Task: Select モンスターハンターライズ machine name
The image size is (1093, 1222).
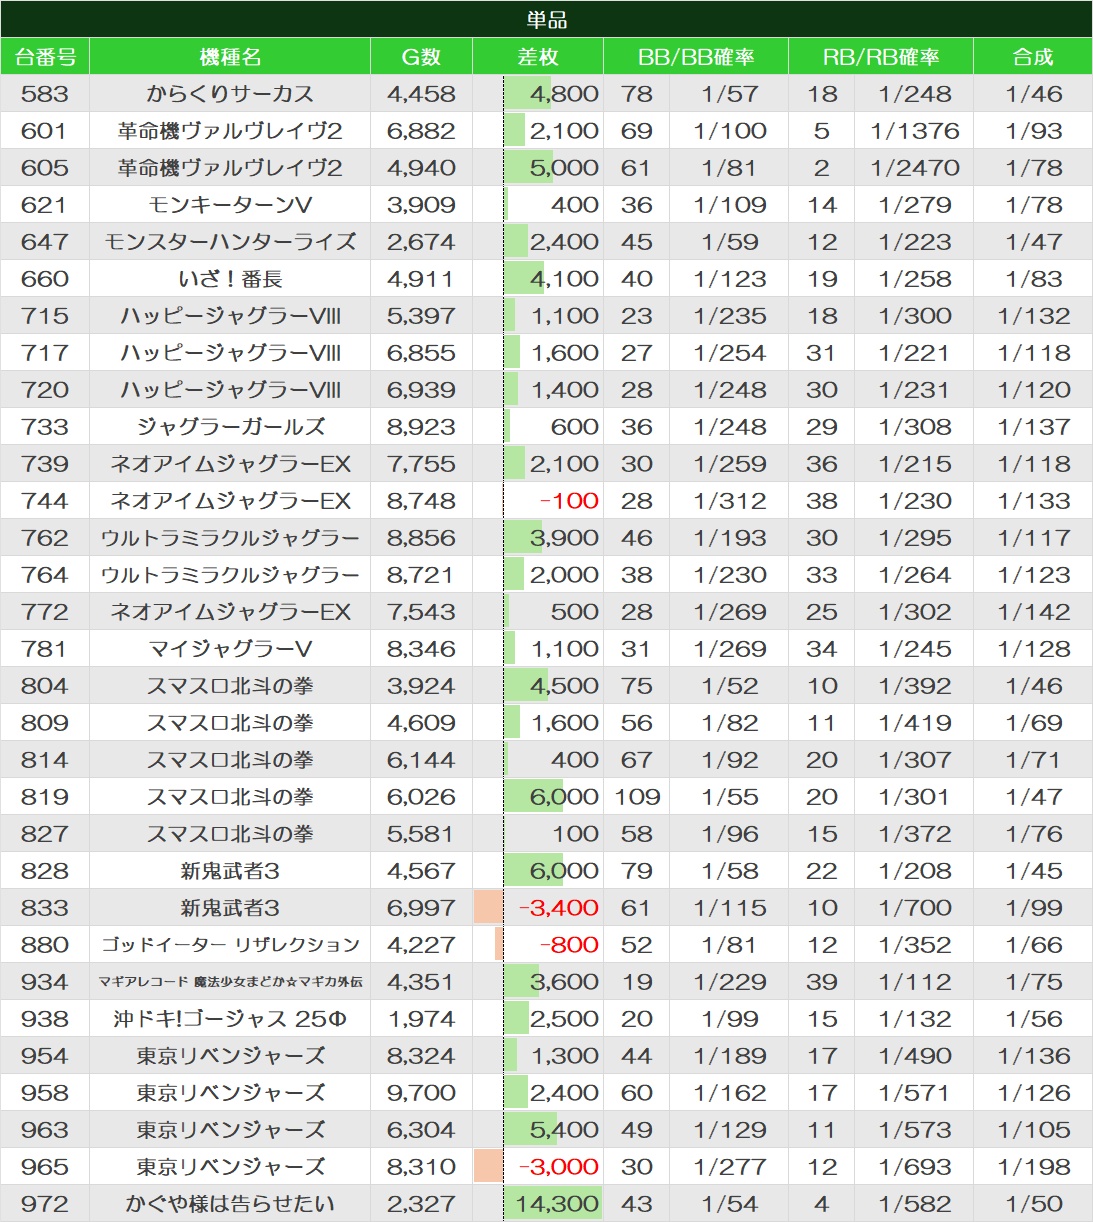Action: coord(230,242)
